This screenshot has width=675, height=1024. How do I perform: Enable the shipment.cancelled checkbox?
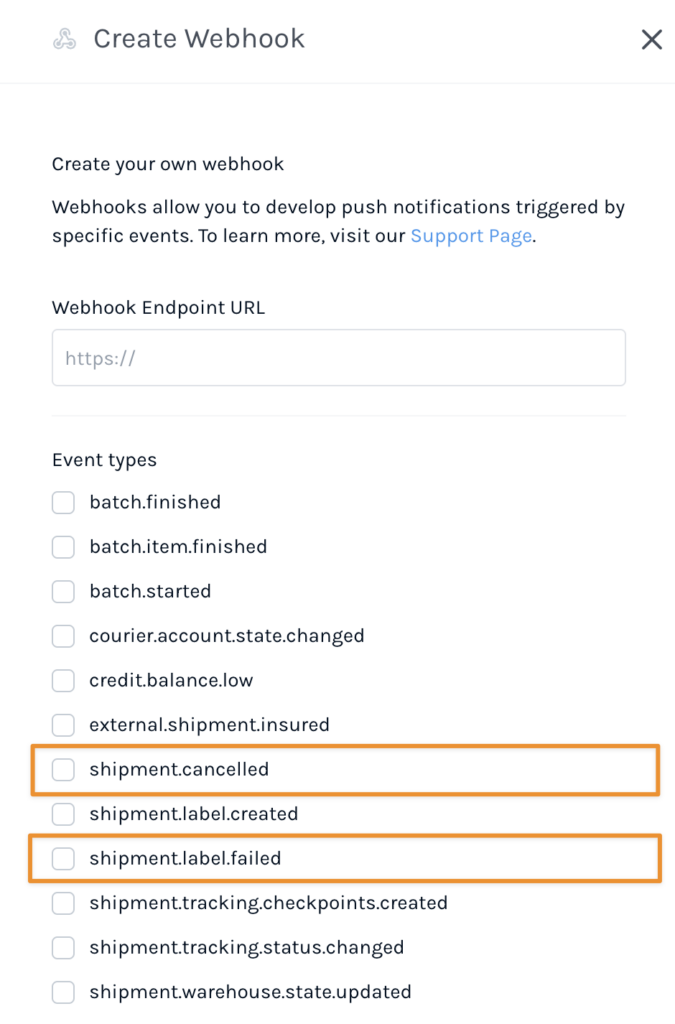pos(63,769)
